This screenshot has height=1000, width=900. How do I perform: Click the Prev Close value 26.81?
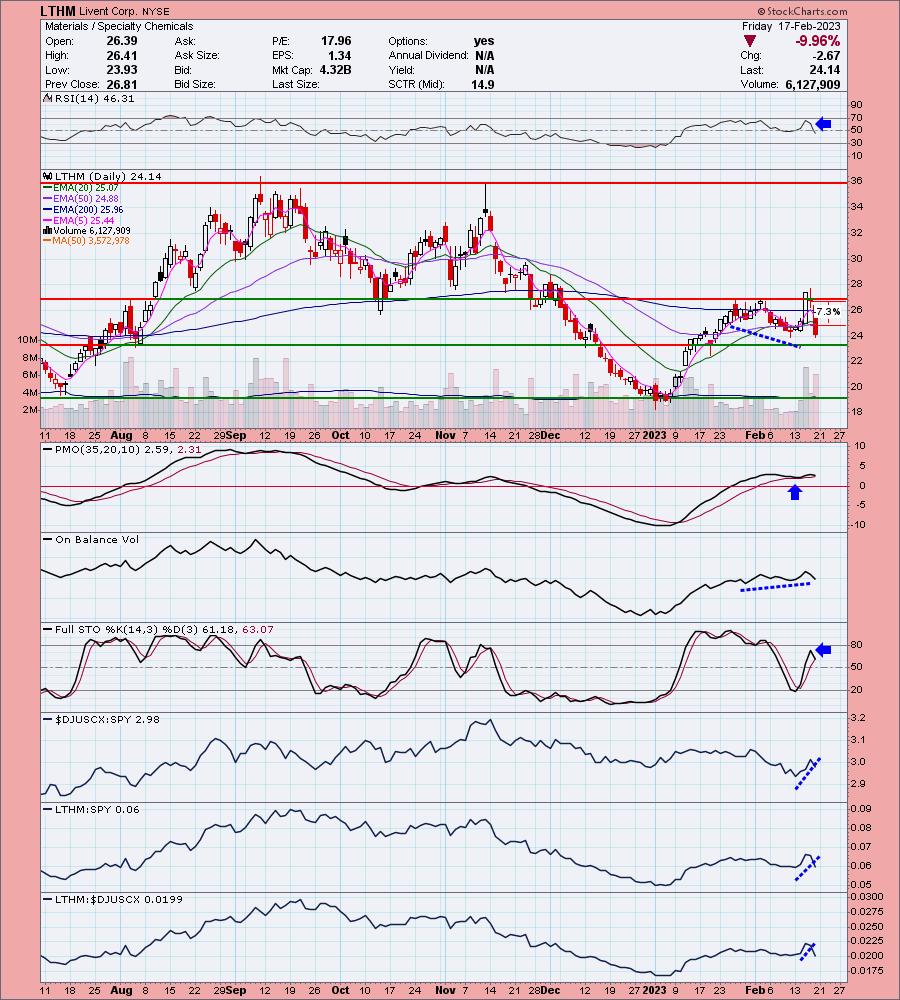(x=122, y=84)
